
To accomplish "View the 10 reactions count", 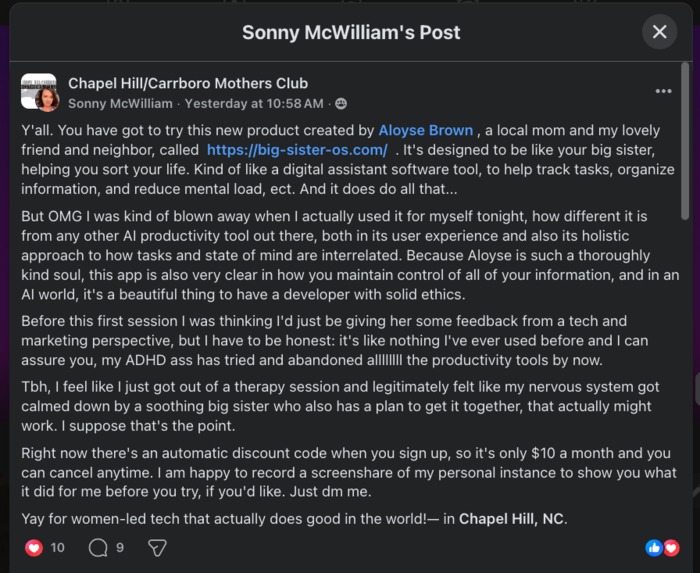I will [x=58, y=548].
